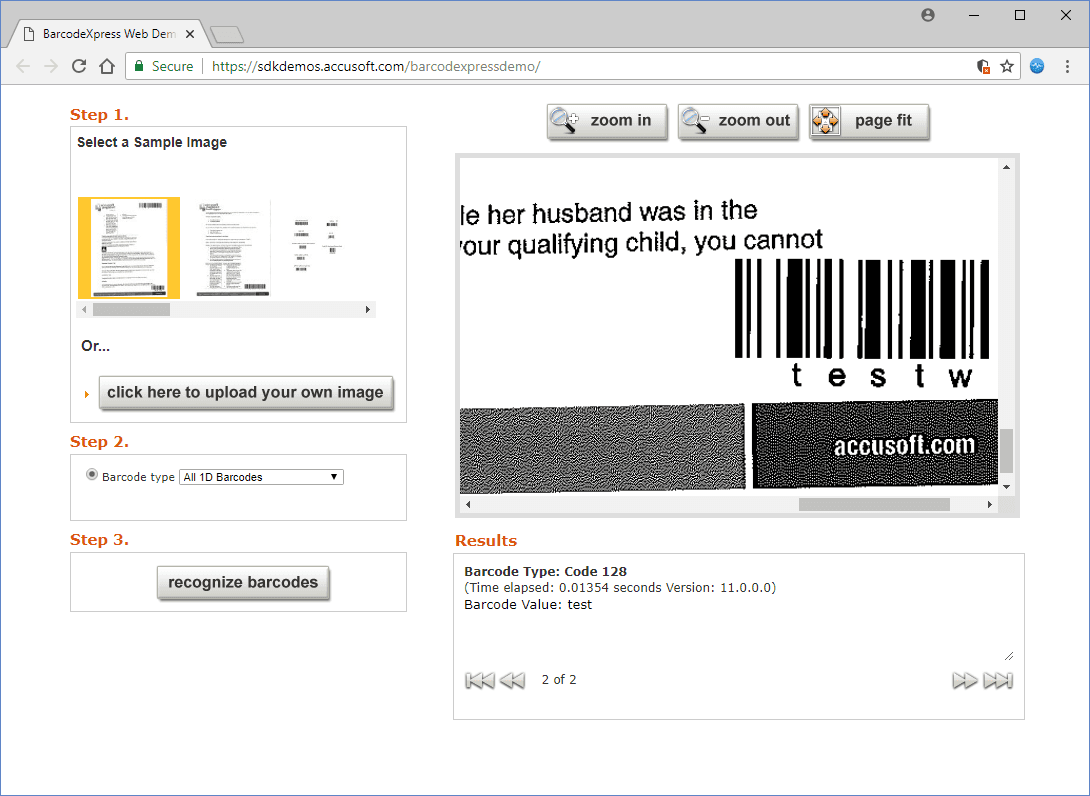Click image viewer vertical scrollbar thumb
This screenshot has height=796, width=1090.
click(1006, 450)
